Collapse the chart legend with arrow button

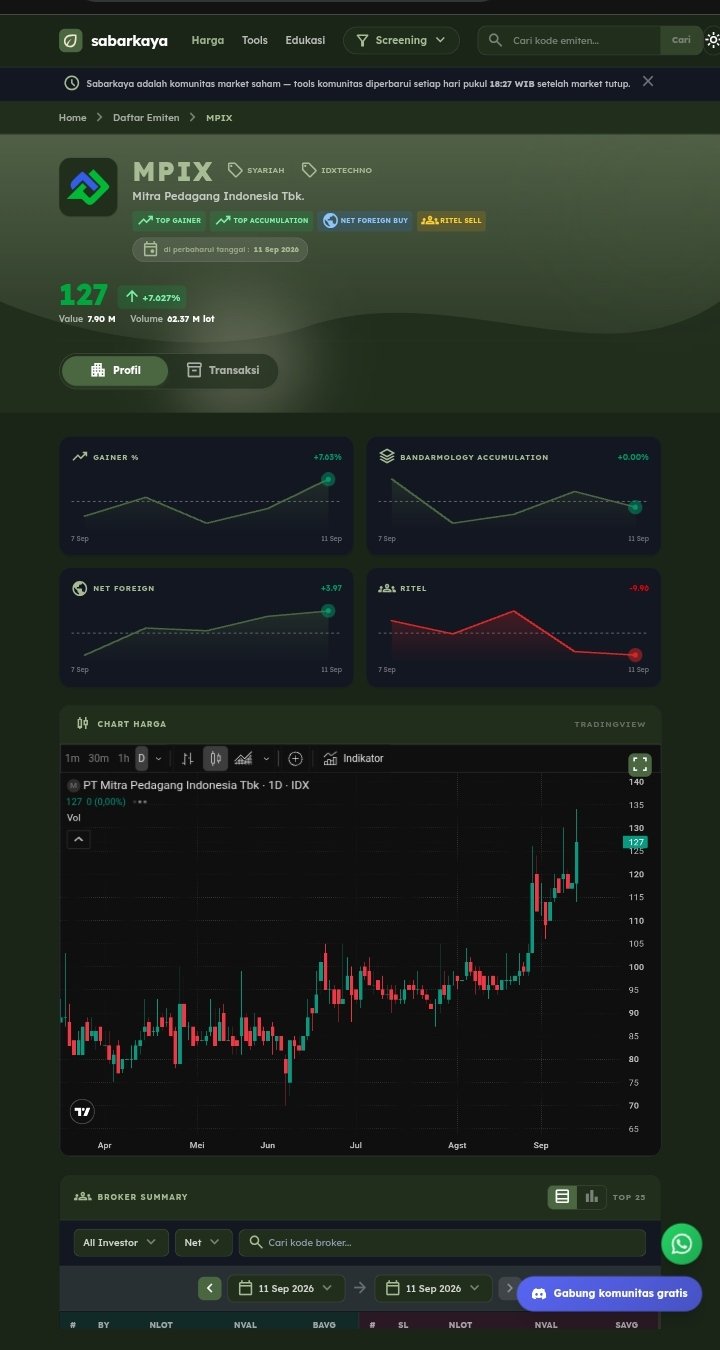79,839
